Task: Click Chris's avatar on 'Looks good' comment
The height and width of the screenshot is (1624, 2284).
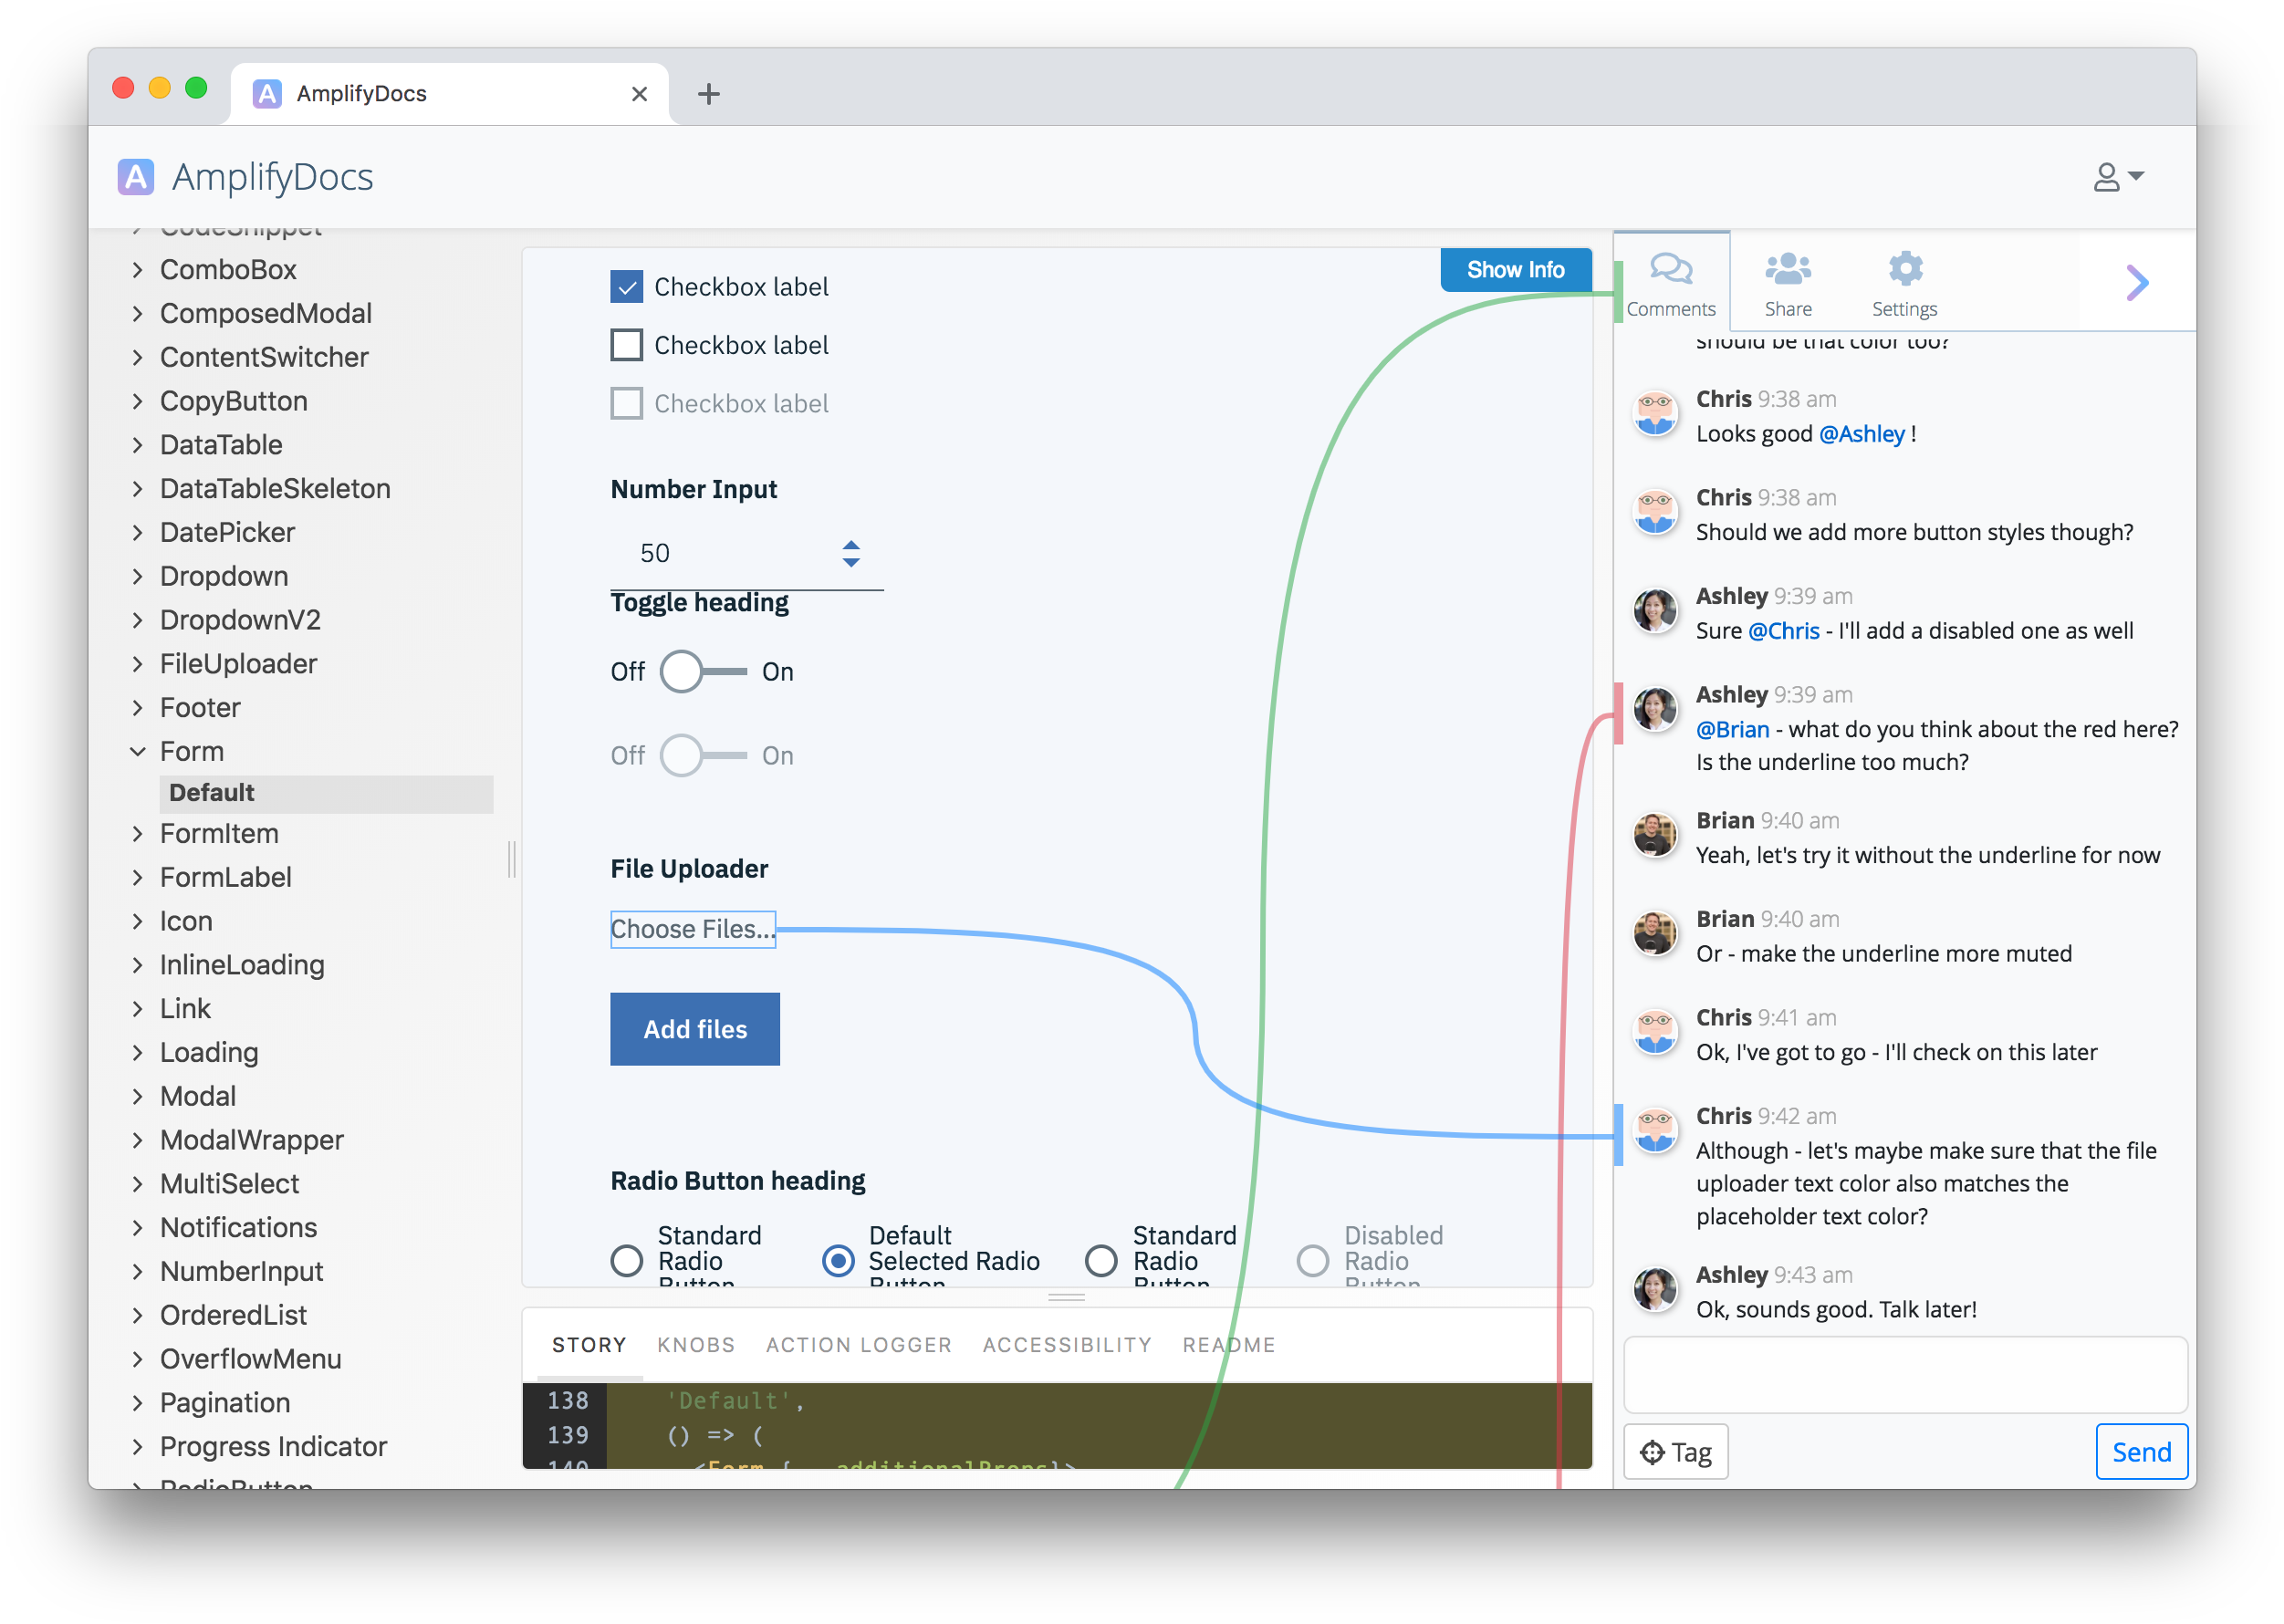Action: (1655, 413)
